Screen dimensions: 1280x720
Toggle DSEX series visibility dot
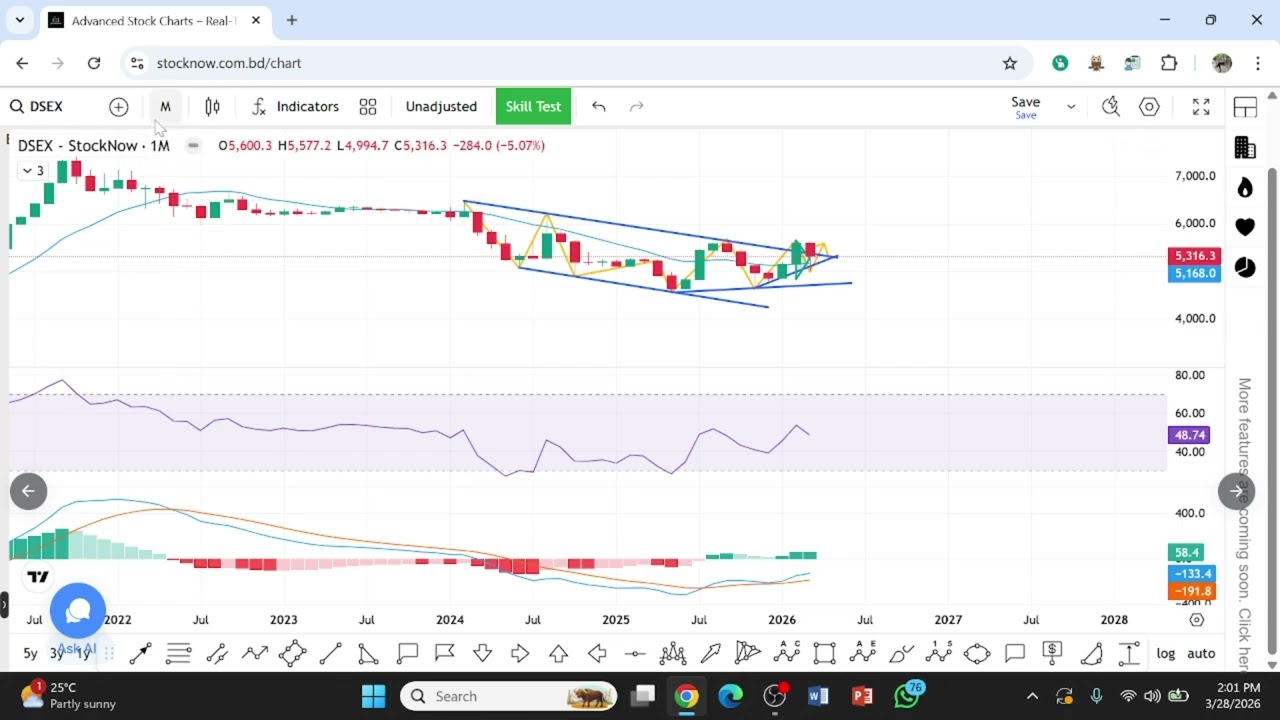193,146
